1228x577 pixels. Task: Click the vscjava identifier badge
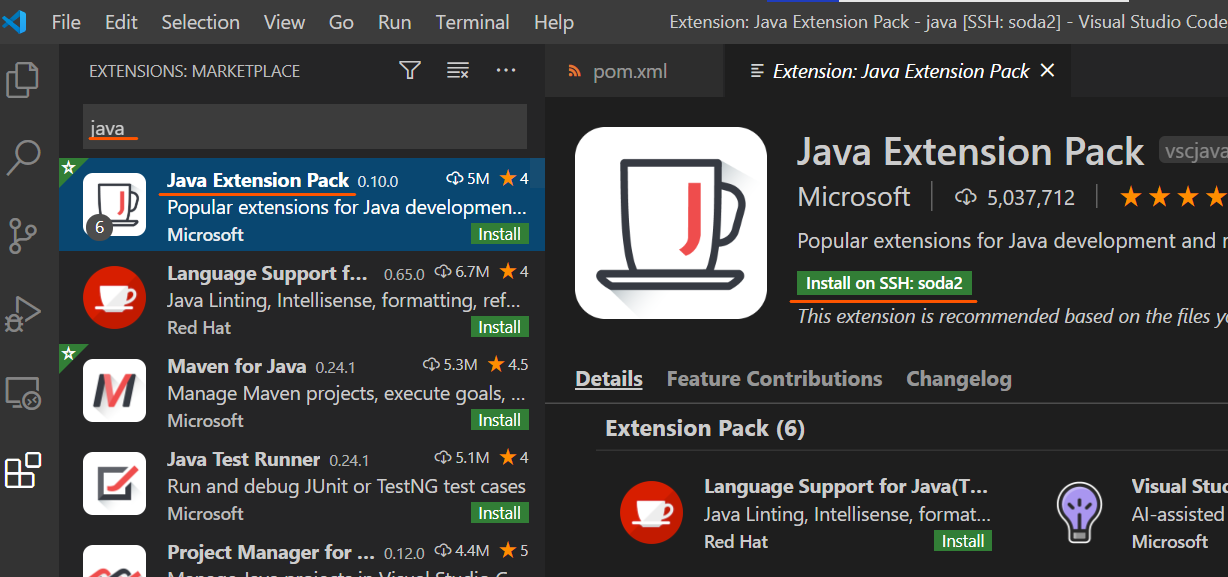tap(1193, 151)
